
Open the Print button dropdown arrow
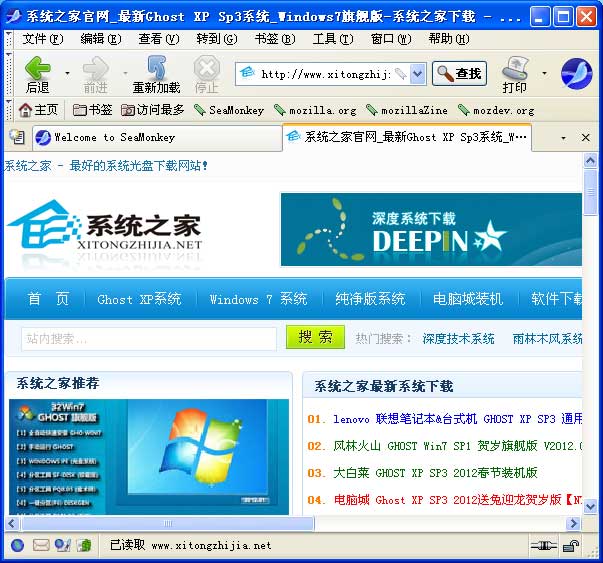coord(544,73)
